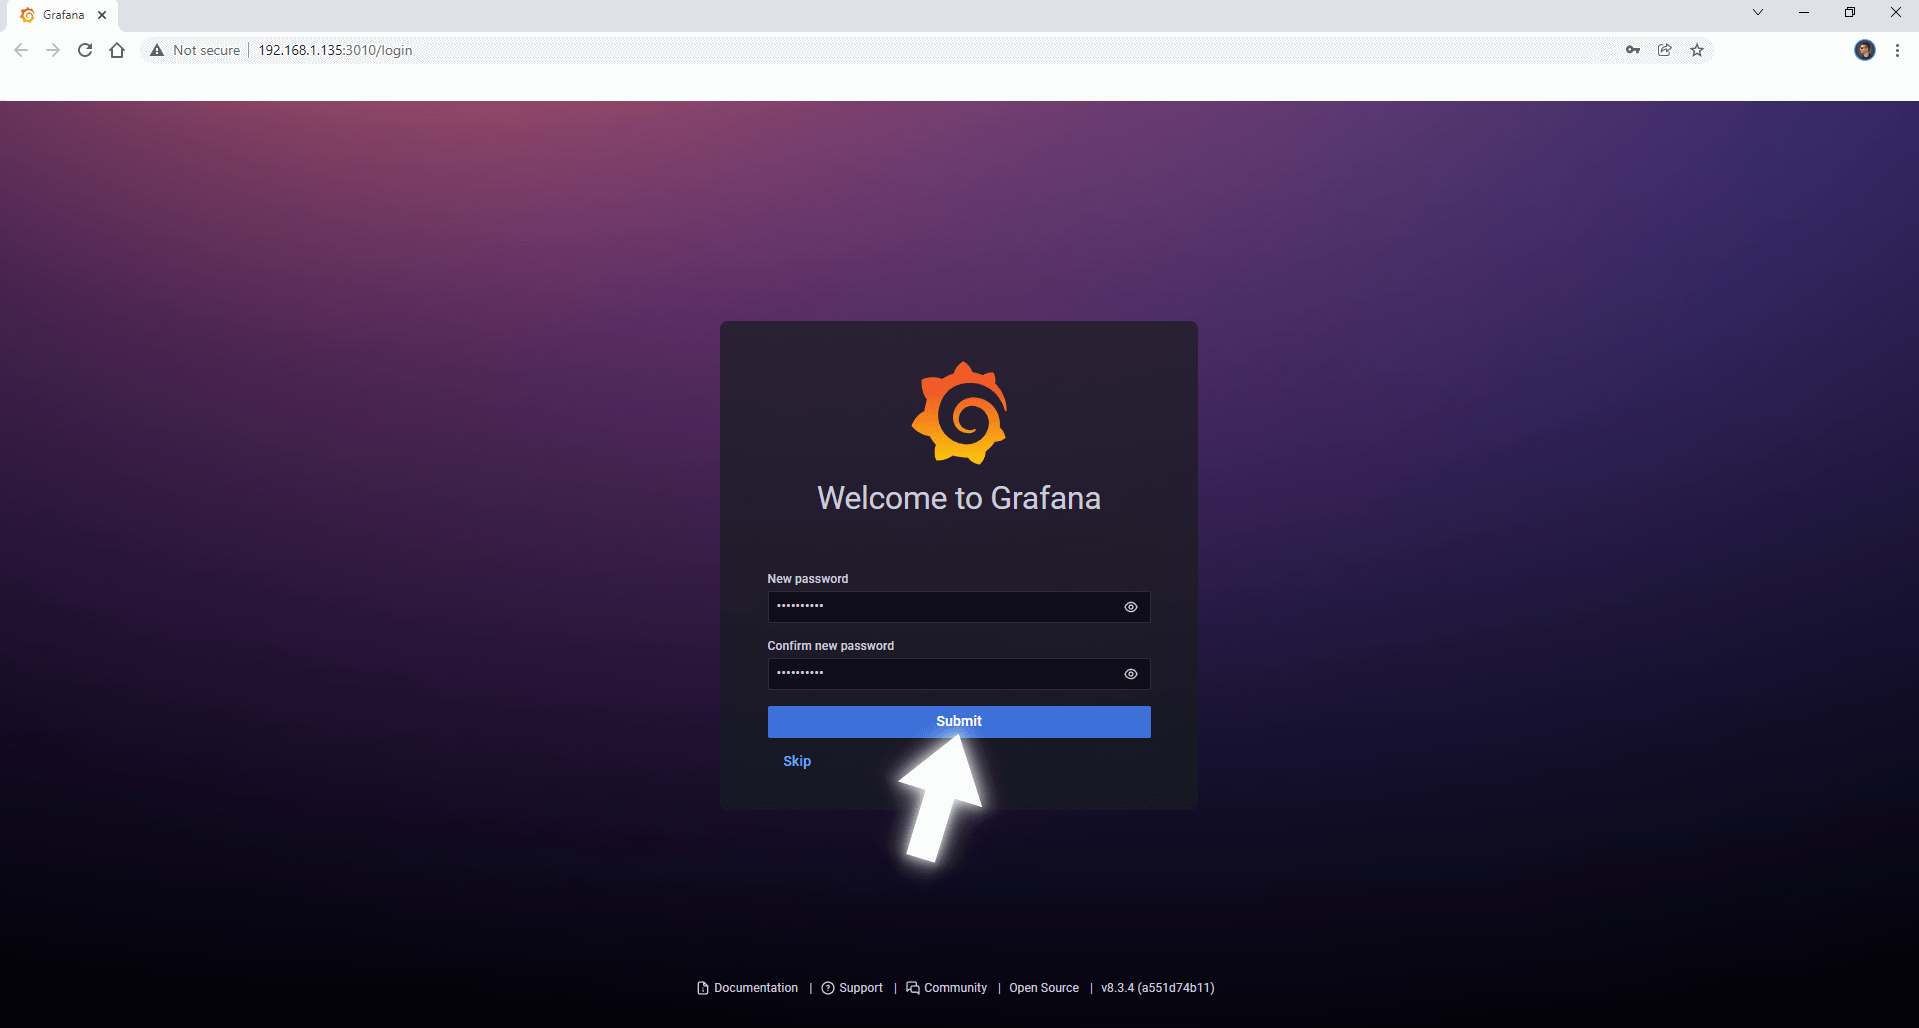The height and width of the screenshot is (1028, 1919).
Task: Go back with browser back arrow
Action: pos(21,50)
